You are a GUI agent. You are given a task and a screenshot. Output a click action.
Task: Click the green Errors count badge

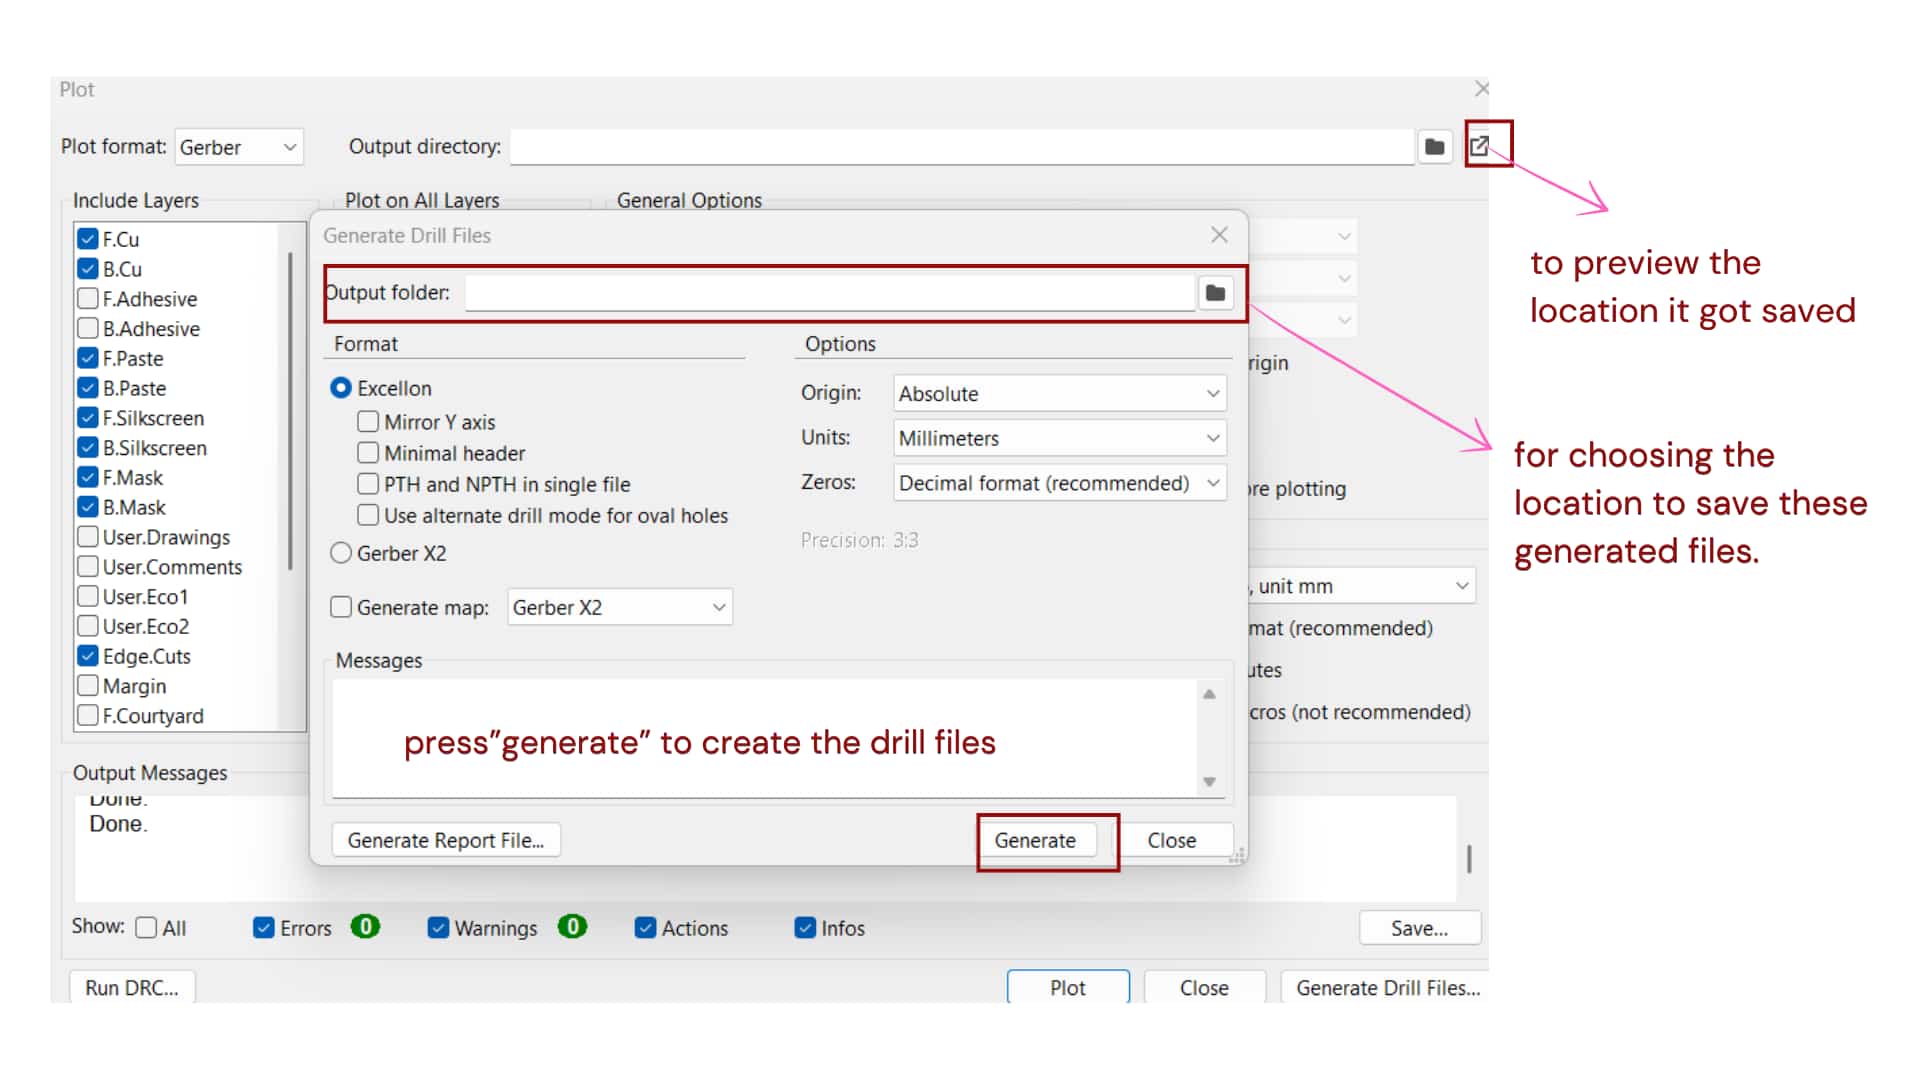[365, 927]
